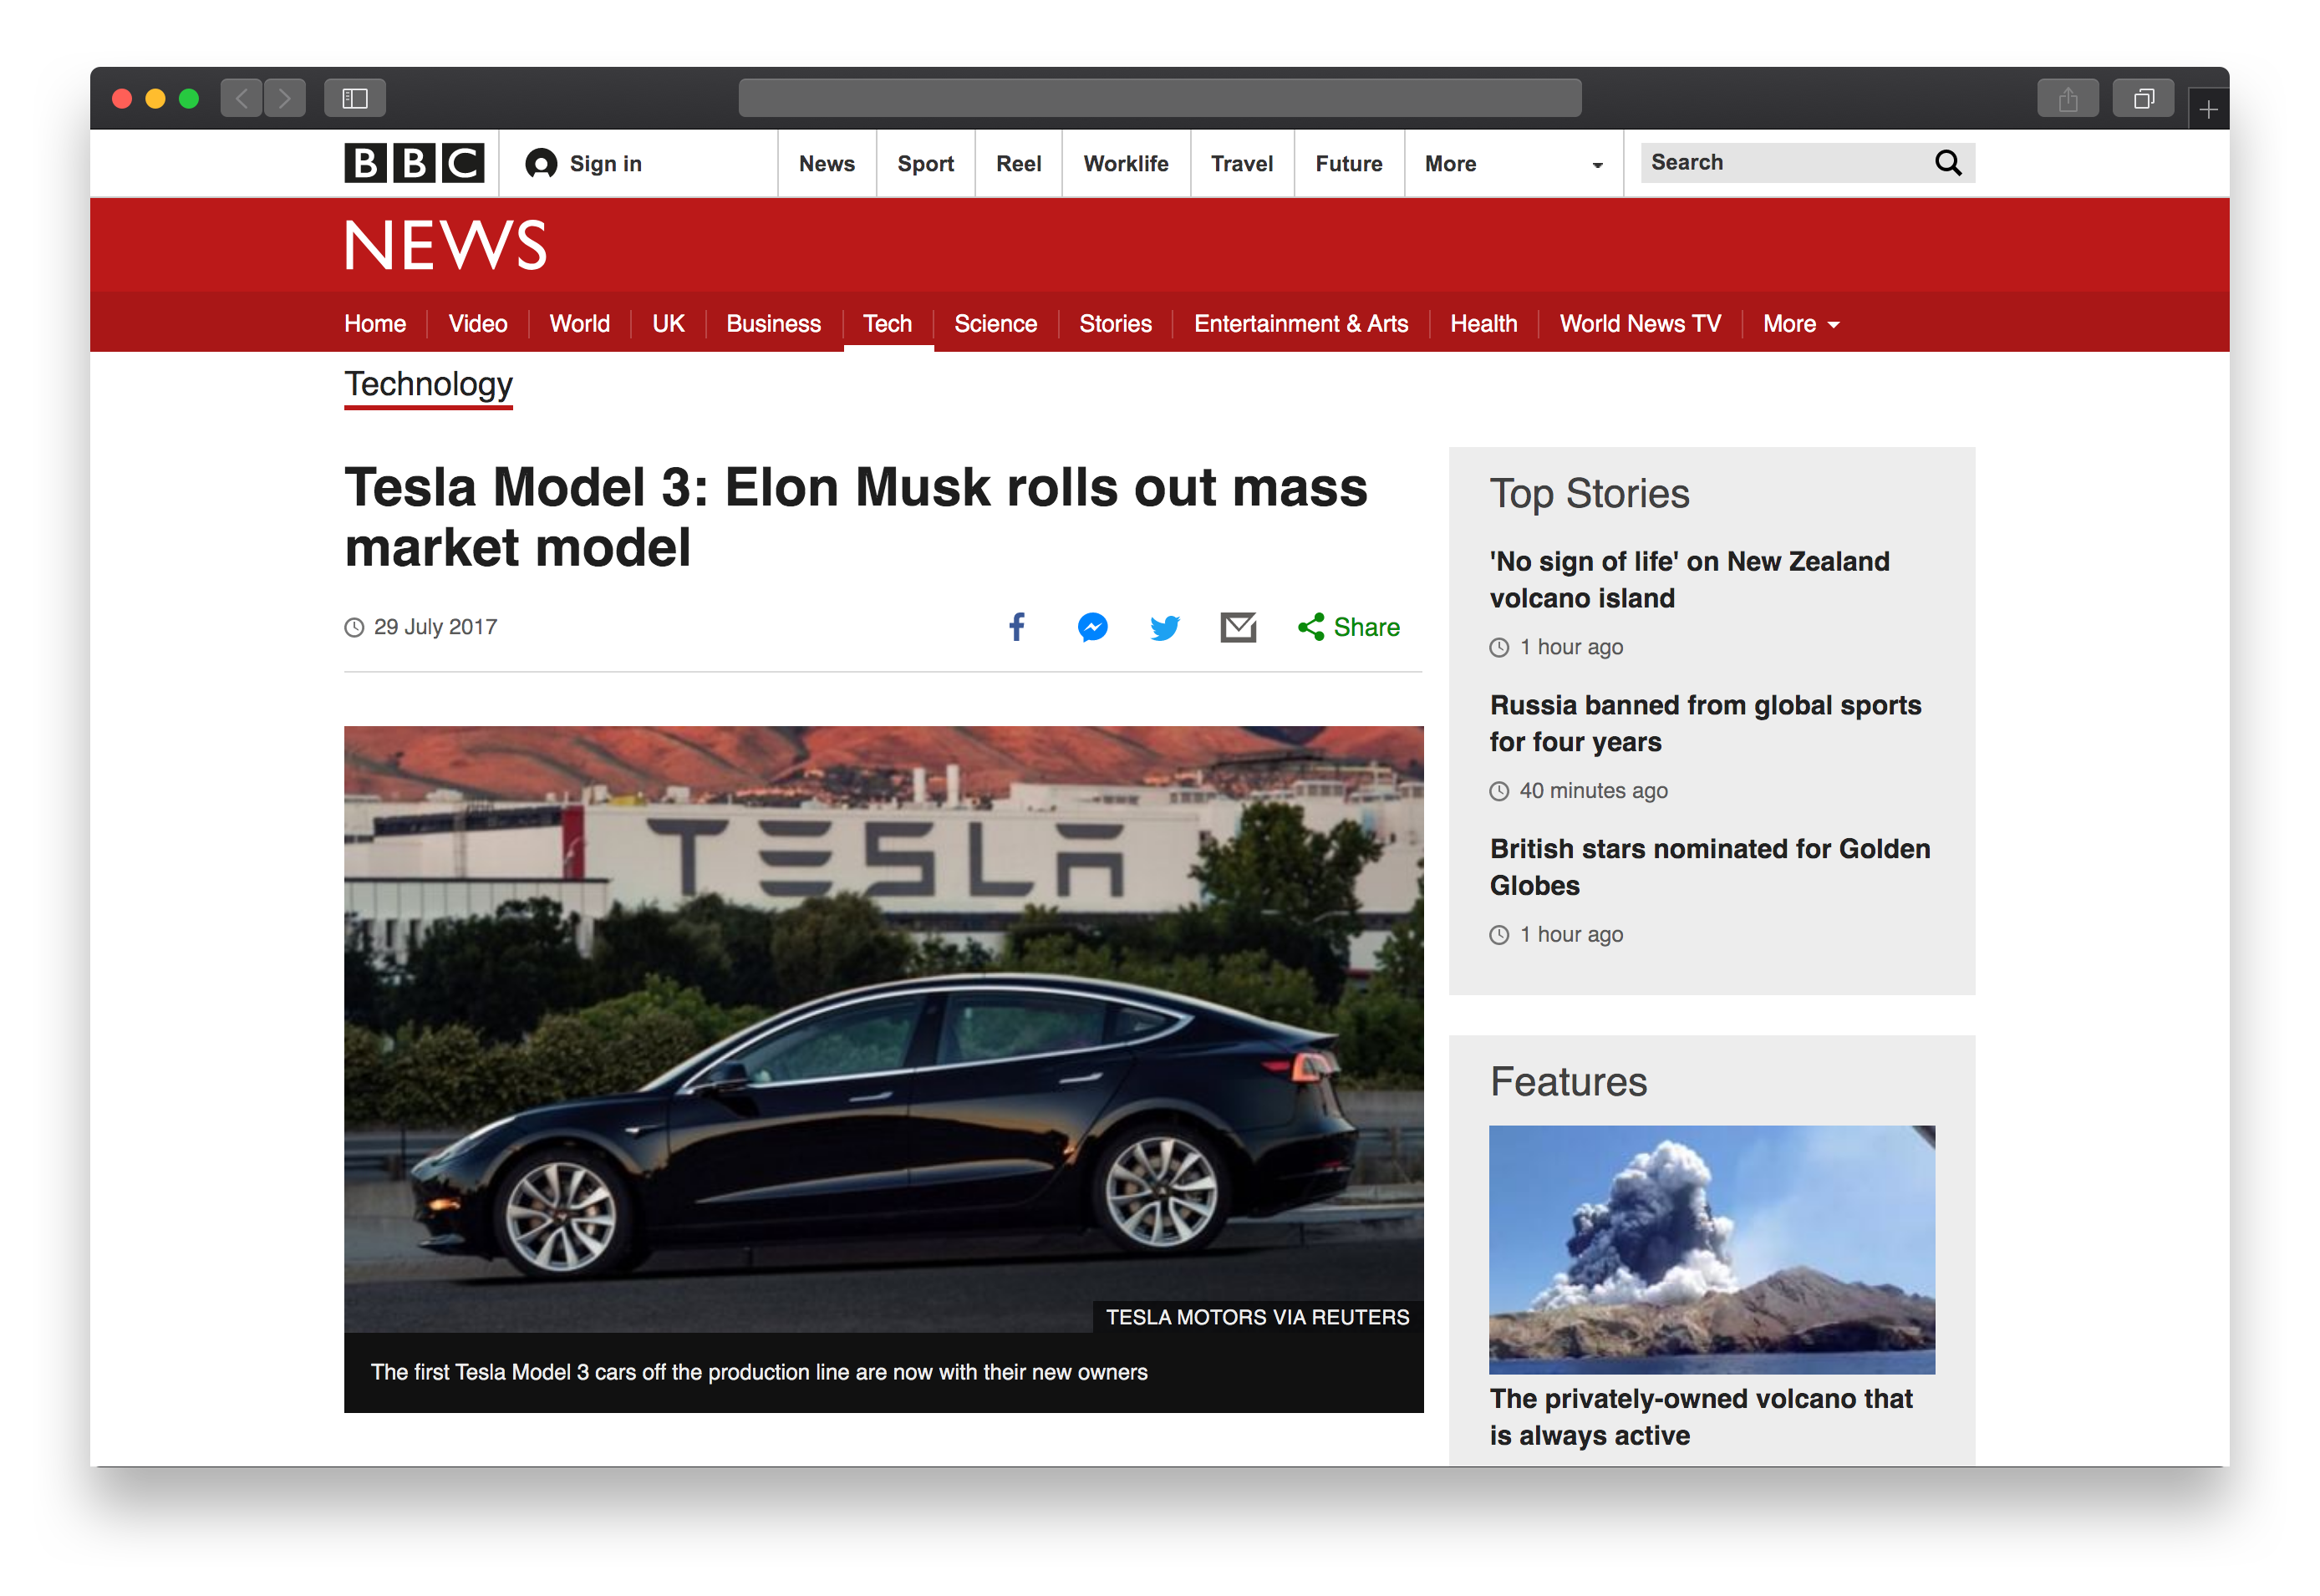Click the image caption about first owners
The height and width of the screenshot is (1596, 2320).
coord(759,1373)
